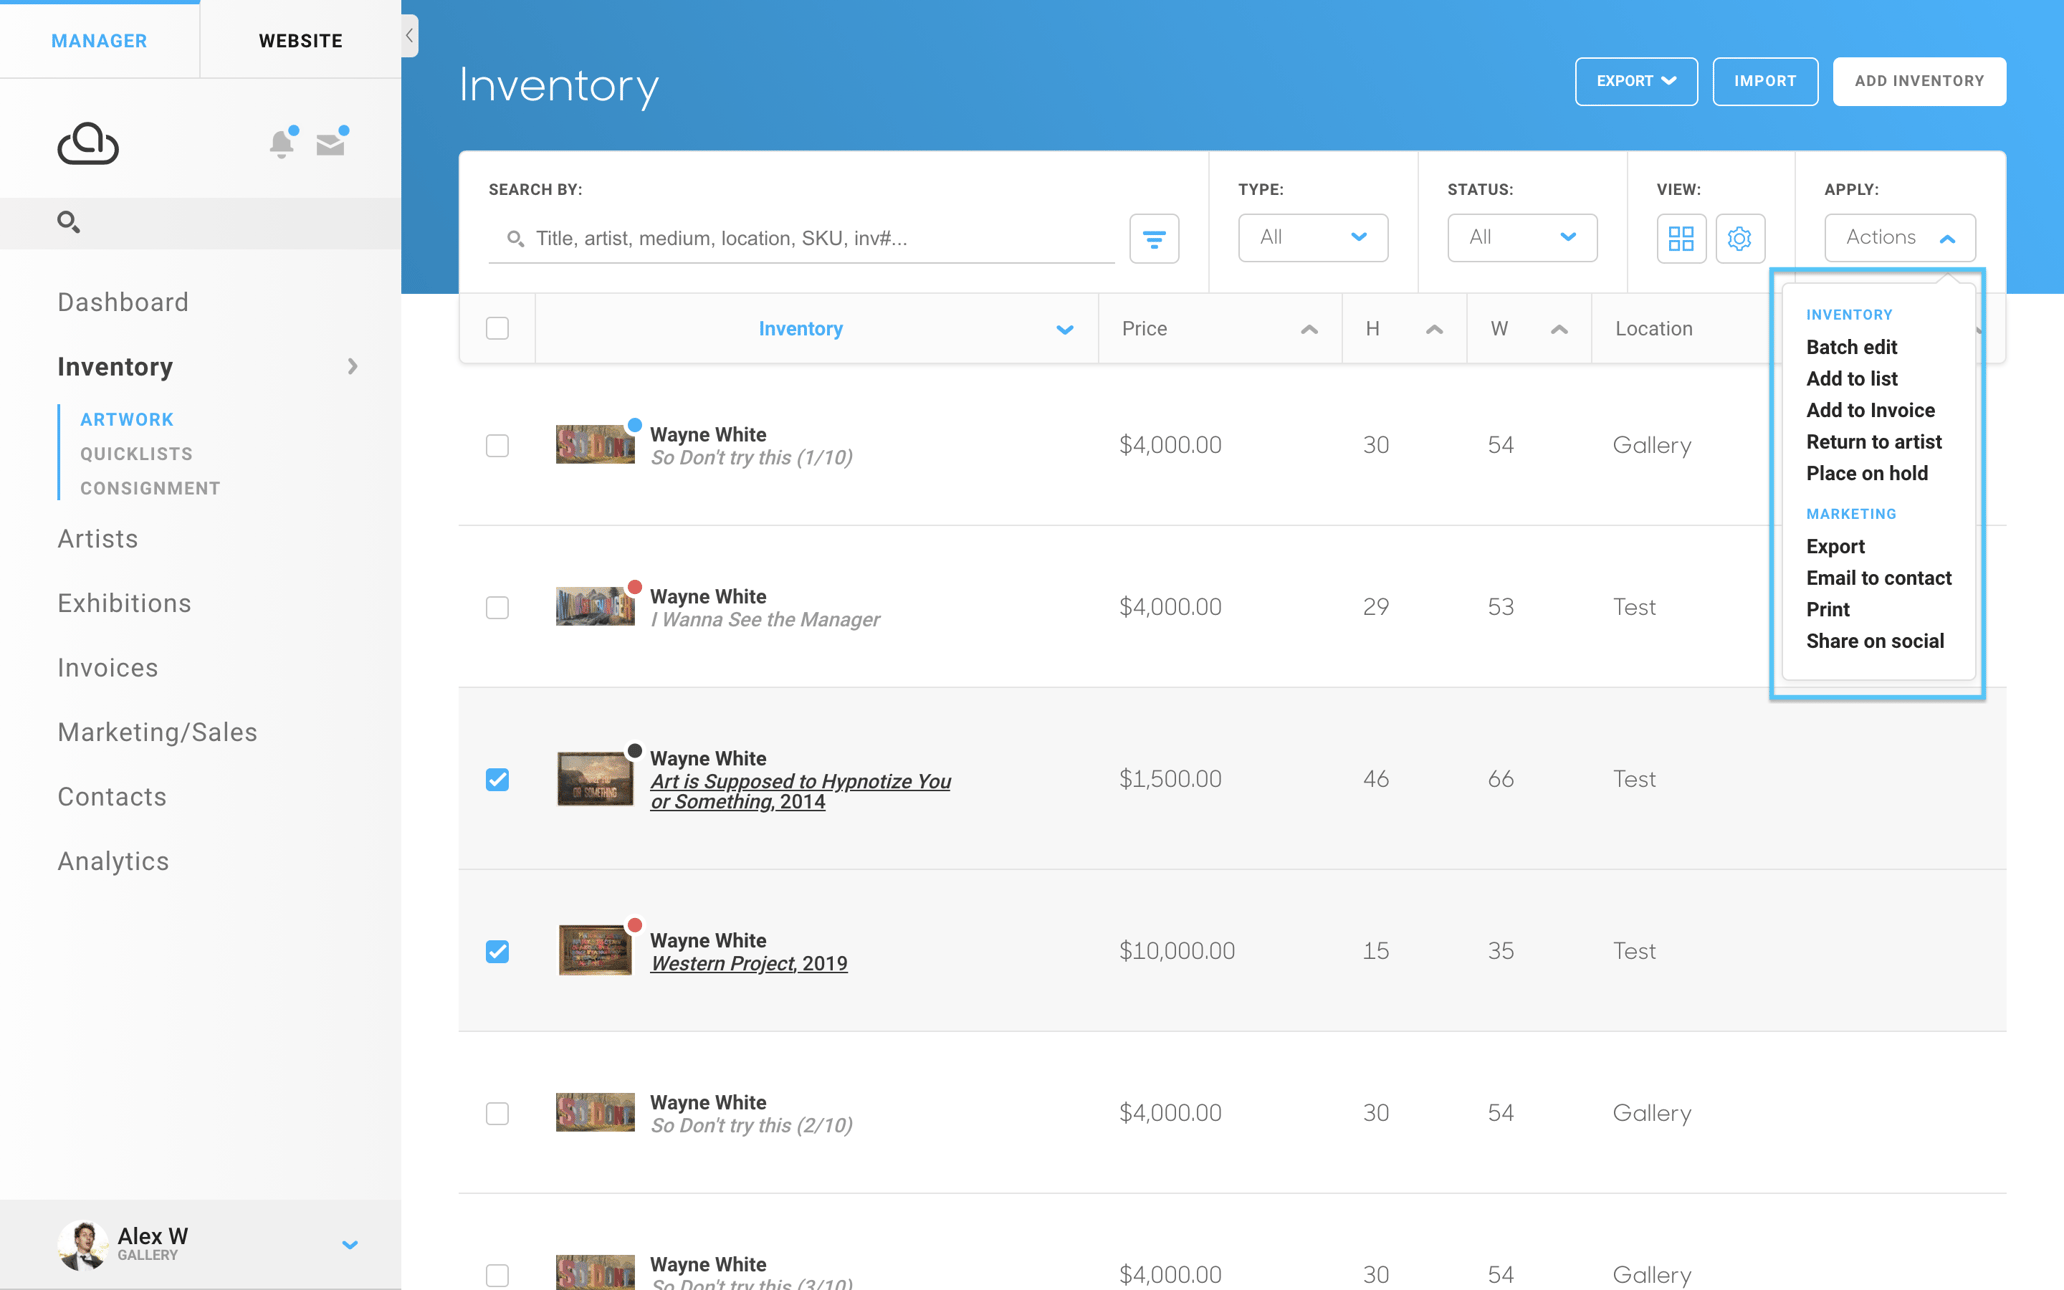Click the ADD INVENTORY button
This screenshot has height=1290, width=2064.
tap(1918, 81)
